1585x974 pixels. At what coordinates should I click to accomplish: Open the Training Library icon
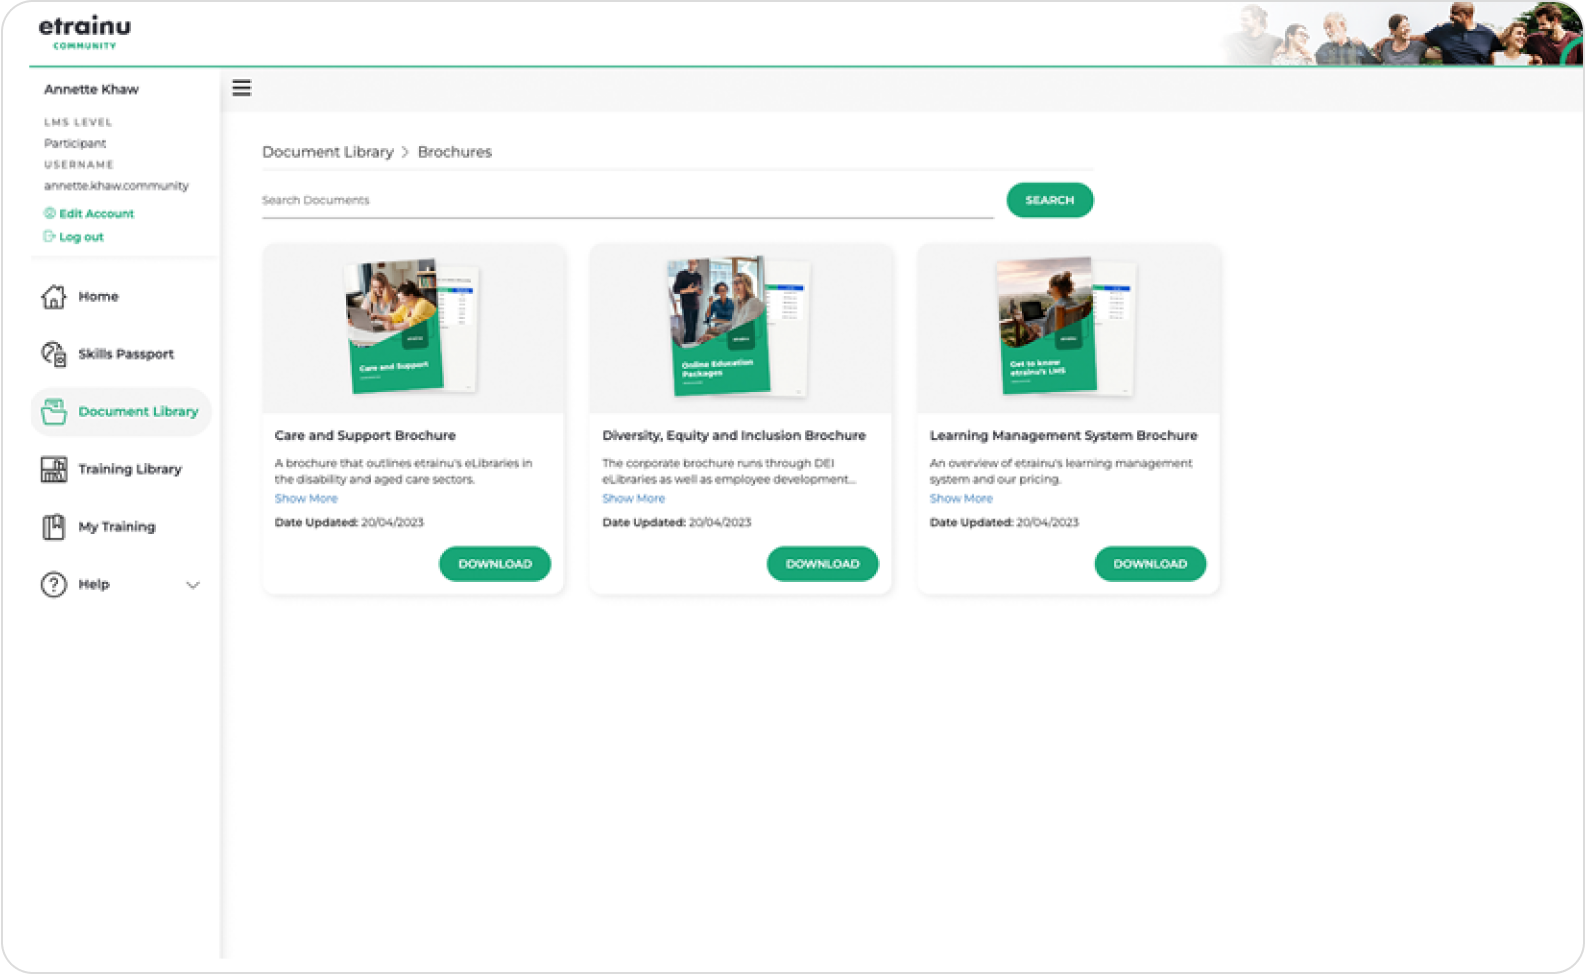[53, 469]
